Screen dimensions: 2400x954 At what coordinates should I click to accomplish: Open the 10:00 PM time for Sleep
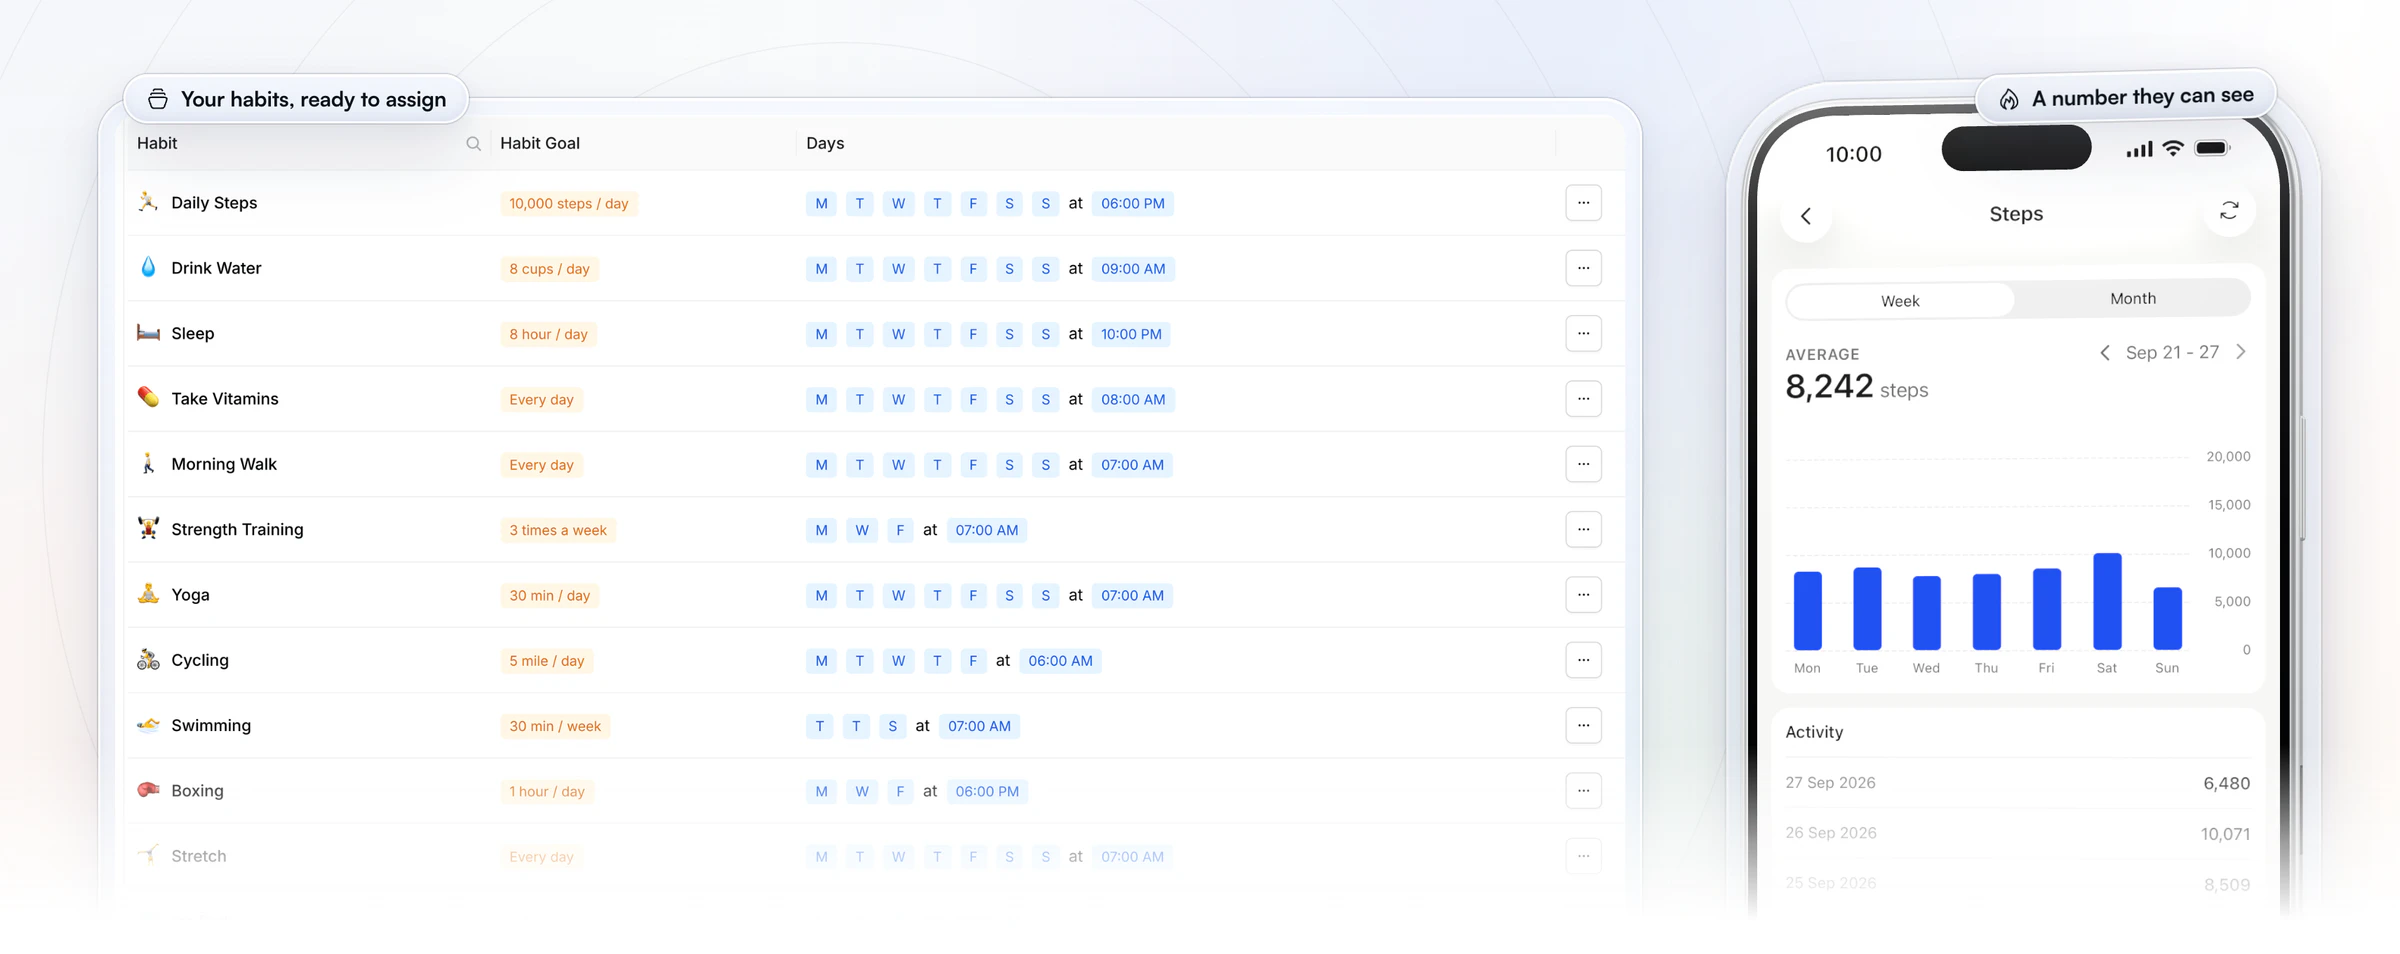point(1131,334)
